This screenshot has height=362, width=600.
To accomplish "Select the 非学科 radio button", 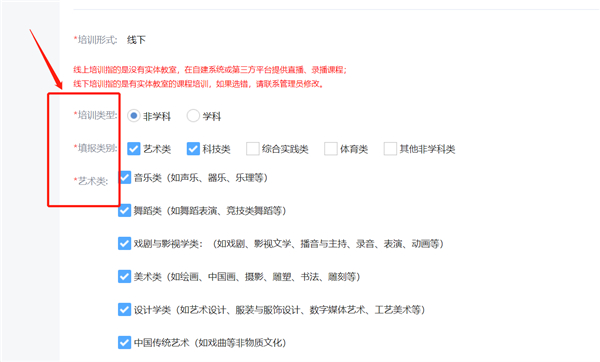I will (x=134, y=116).
